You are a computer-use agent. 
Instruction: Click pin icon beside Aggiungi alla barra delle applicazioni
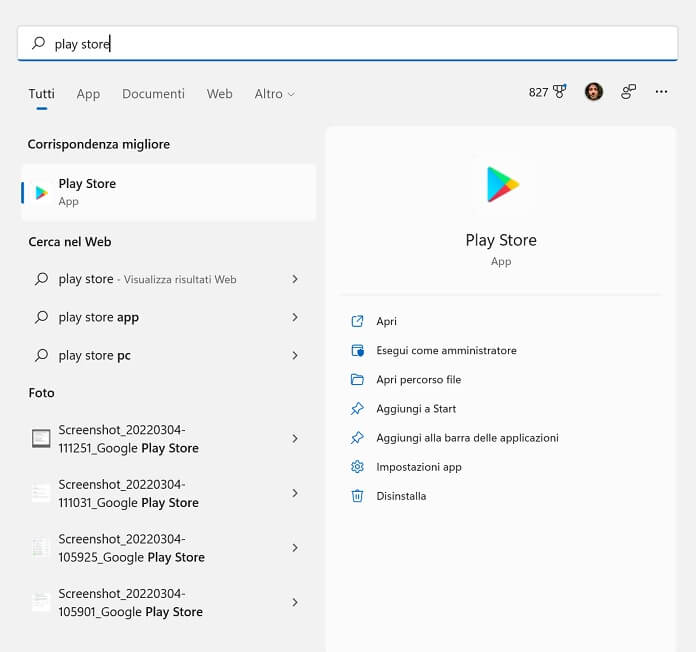[357, 438]
